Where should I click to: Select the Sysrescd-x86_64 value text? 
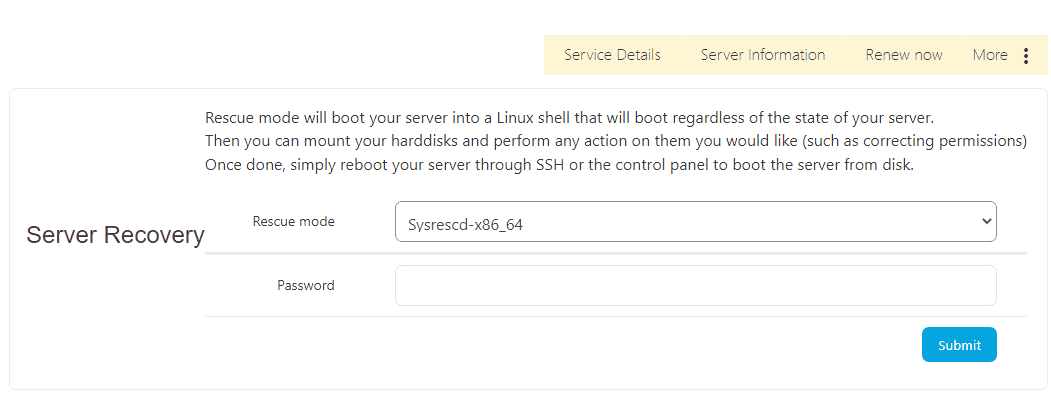click(466, 225)
